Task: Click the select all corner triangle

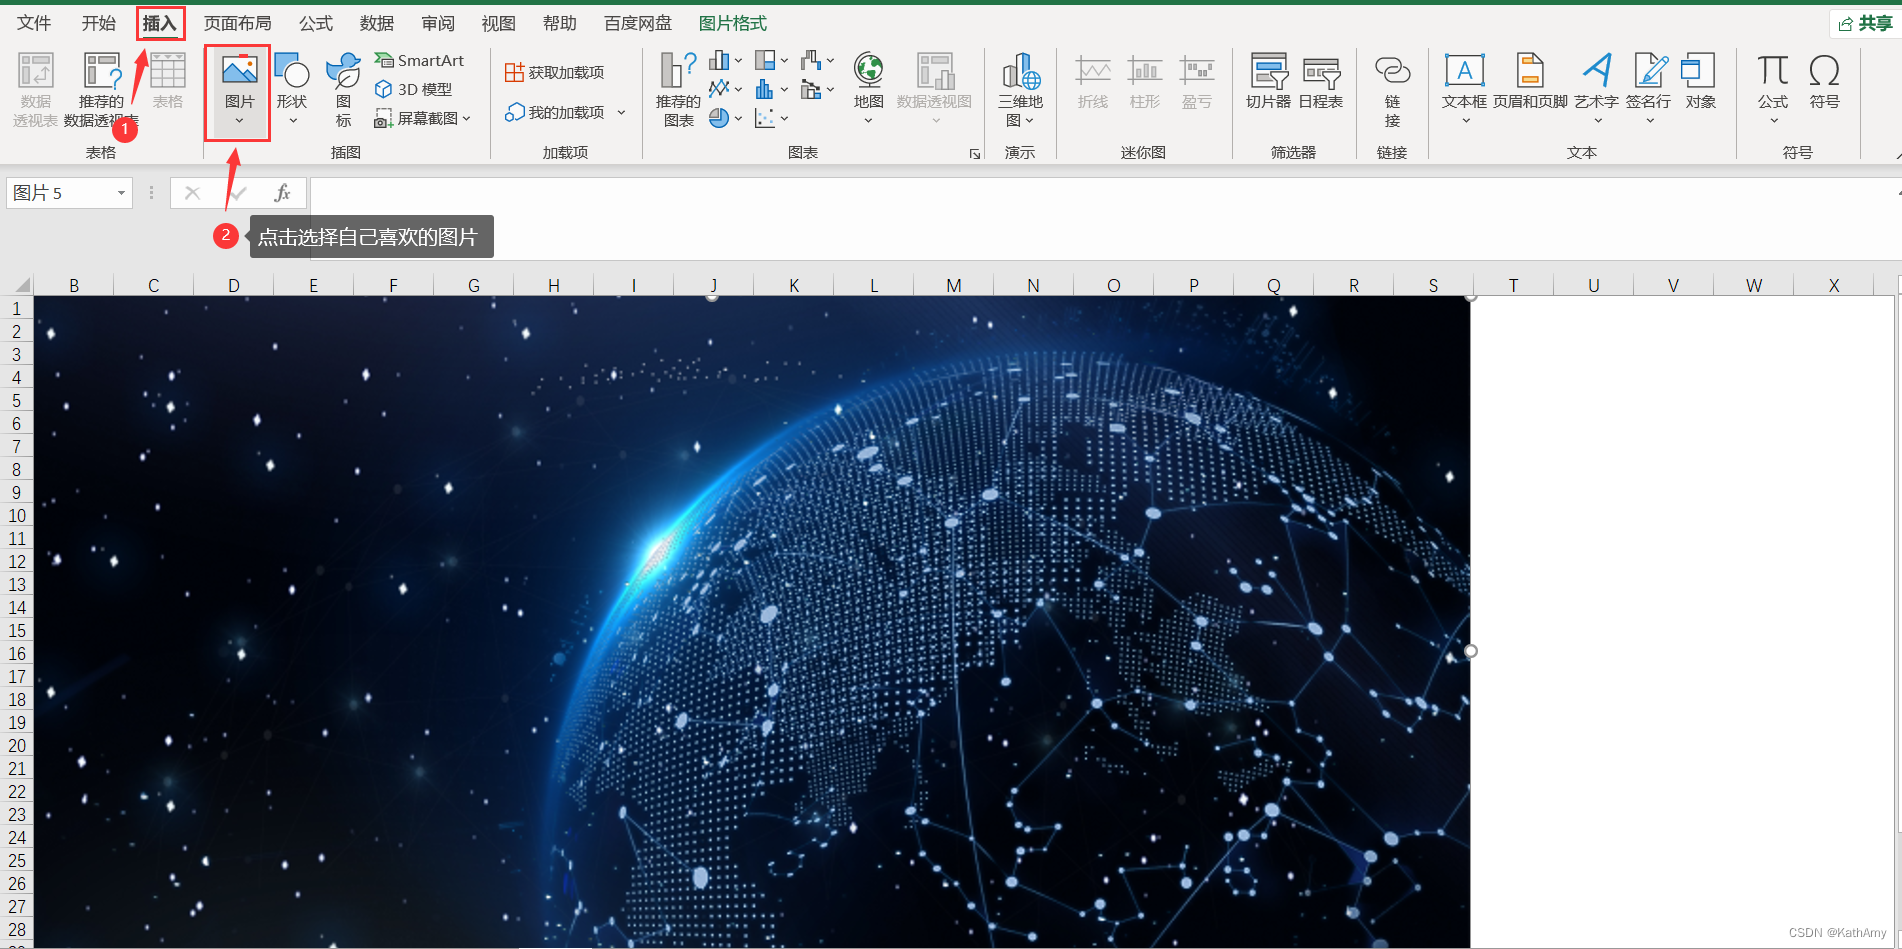Action: tap(21, 284)
